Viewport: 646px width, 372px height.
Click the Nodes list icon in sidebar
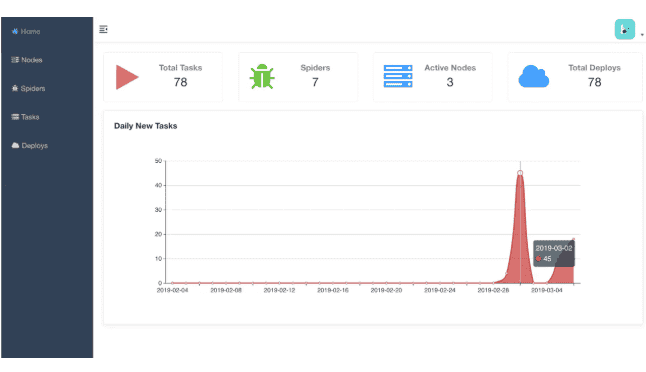(15, 60)
